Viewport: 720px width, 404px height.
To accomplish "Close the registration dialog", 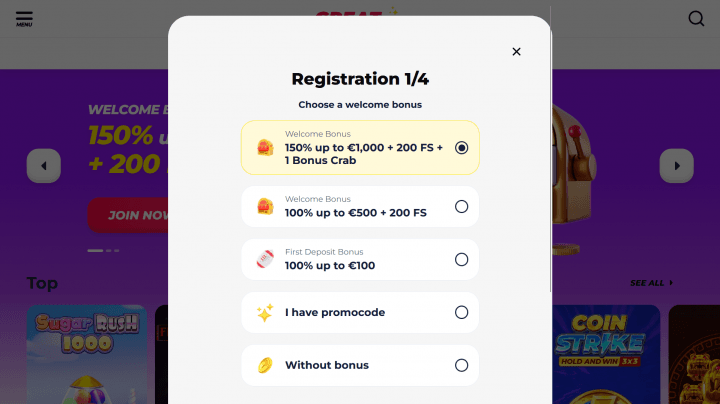I will (516, 52).
